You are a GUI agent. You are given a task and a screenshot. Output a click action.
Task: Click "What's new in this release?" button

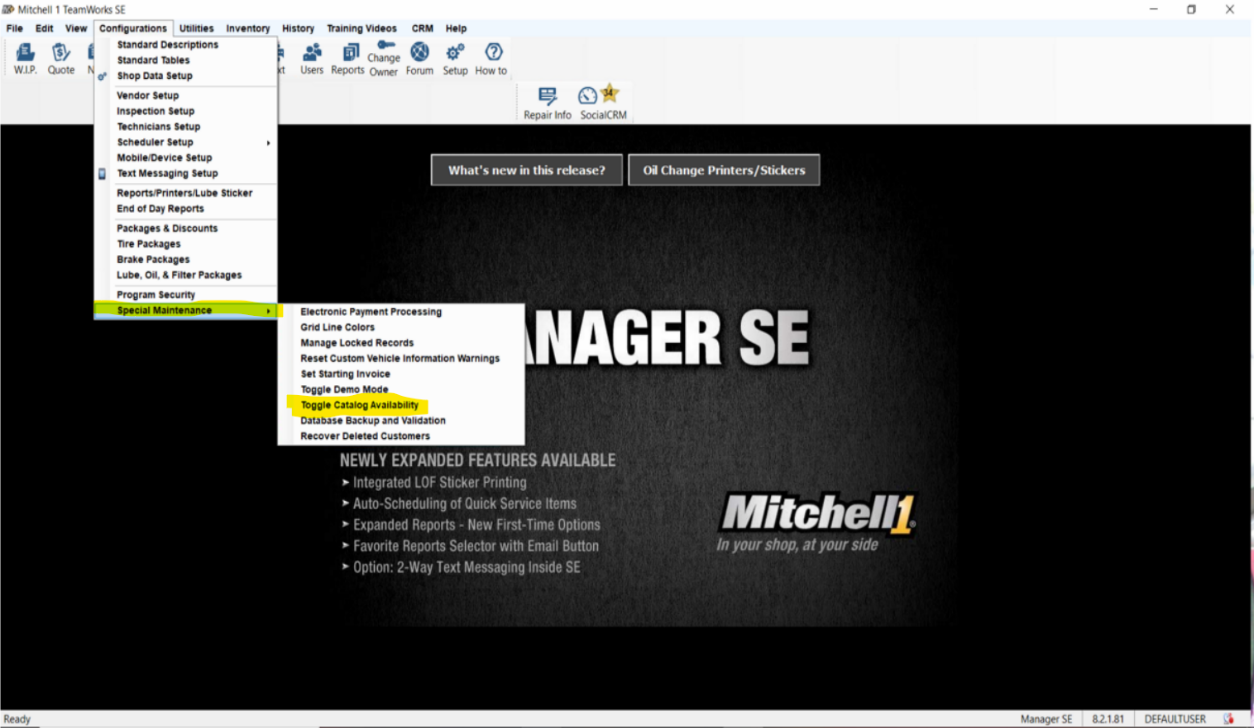(527, 170)
